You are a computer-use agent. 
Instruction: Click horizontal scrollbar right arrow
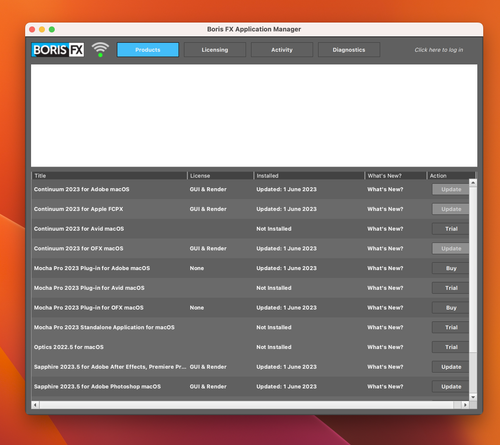465,405
